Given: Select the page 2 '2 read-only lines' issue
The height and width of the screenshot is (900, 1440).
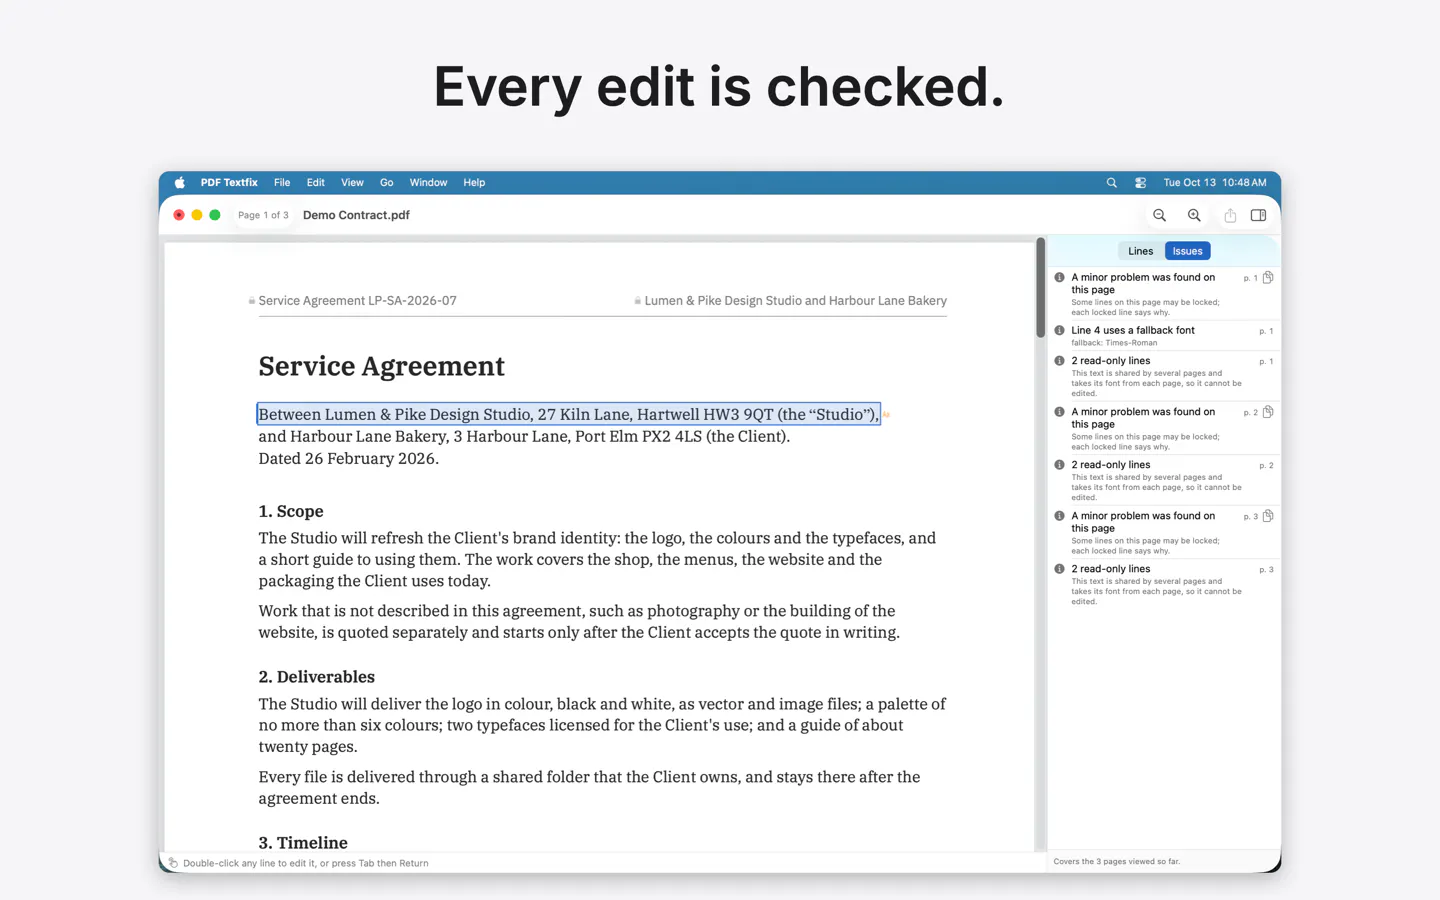Looking at the screenshot, I should click(1164, 480).
